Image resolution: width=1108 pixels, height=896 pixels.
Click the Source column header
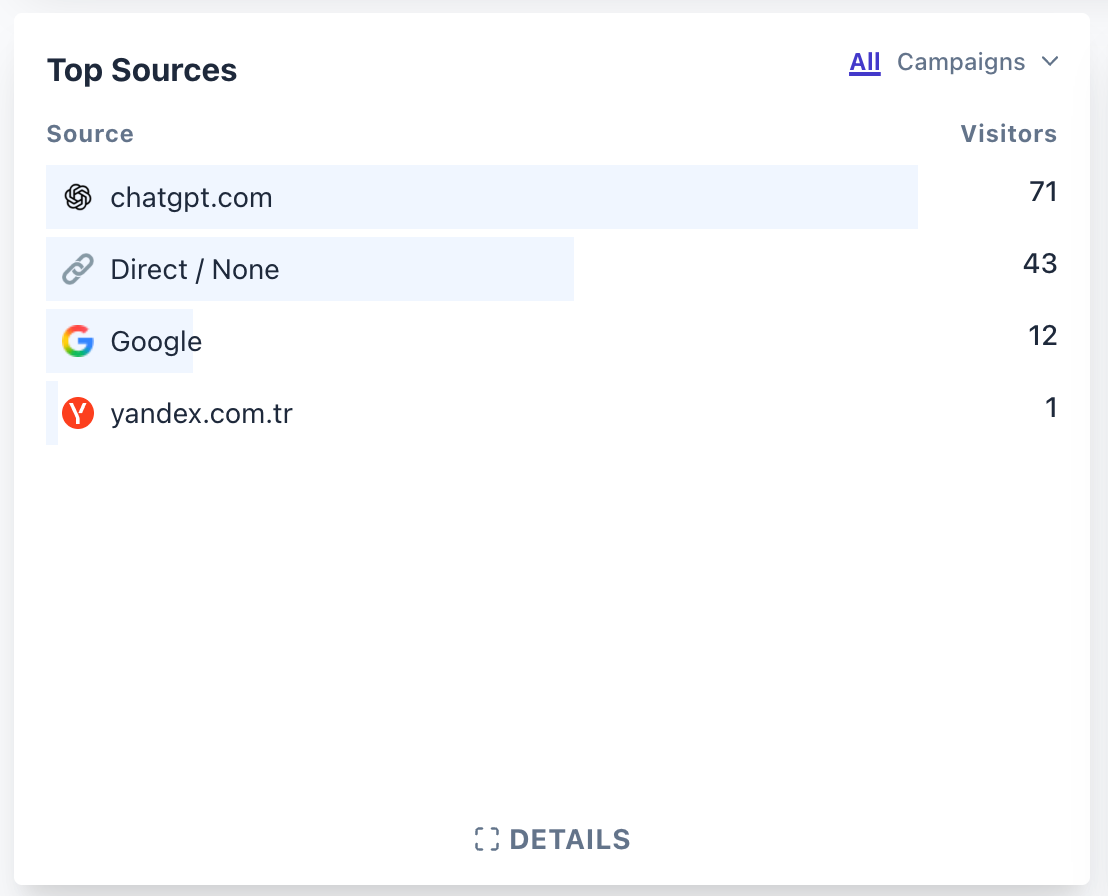point(90,134)
